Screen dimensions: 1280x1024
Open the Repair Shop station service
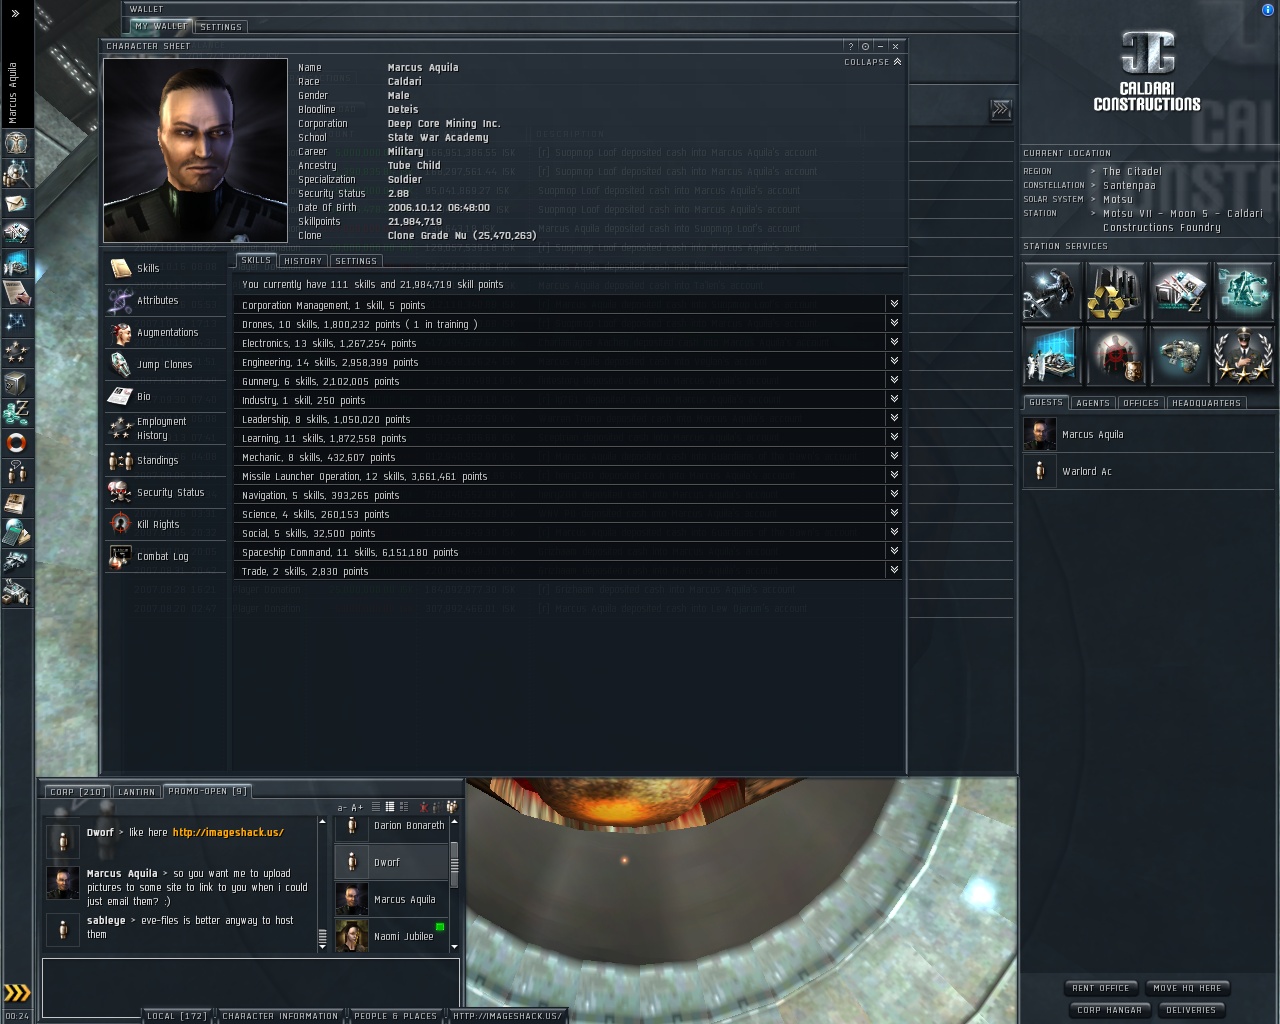(1052, 290)
